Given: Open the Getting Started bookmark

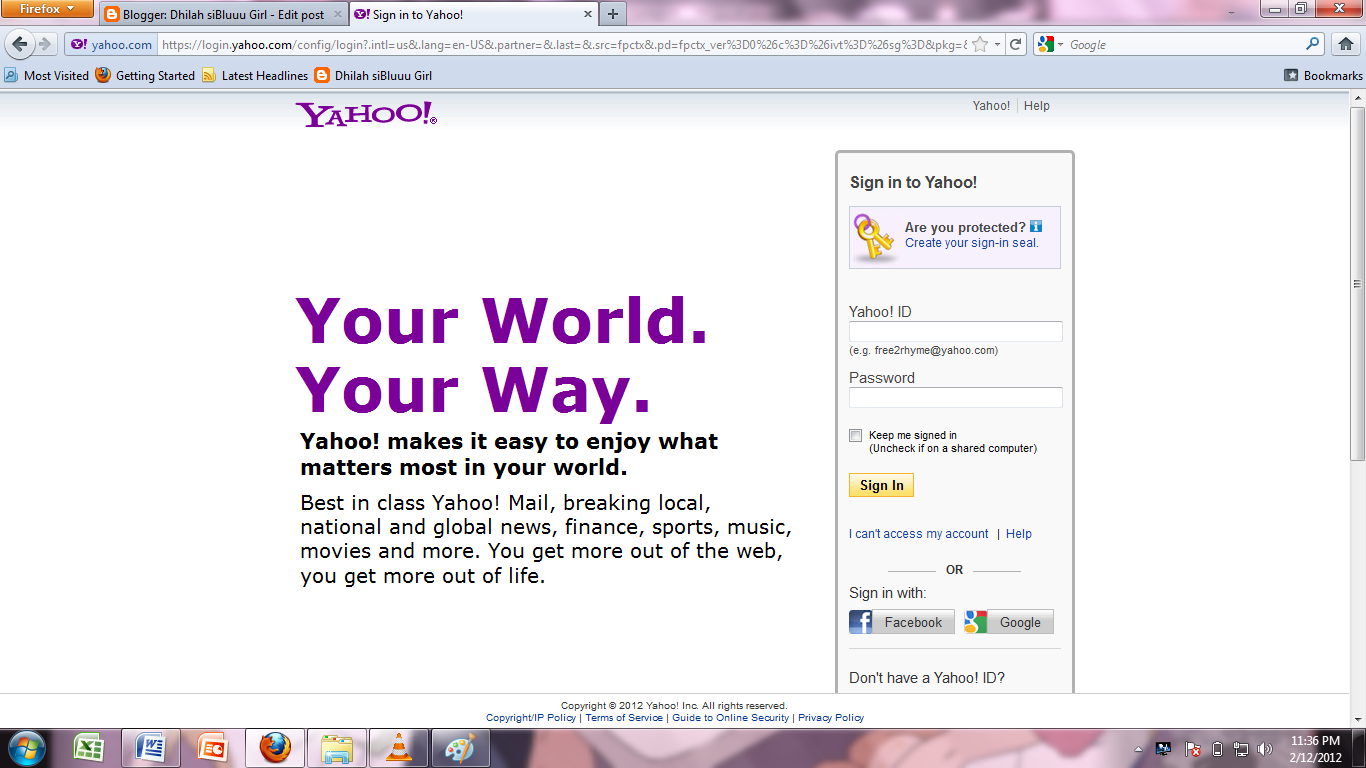Looking at the screenshot, I should [145, 75].
